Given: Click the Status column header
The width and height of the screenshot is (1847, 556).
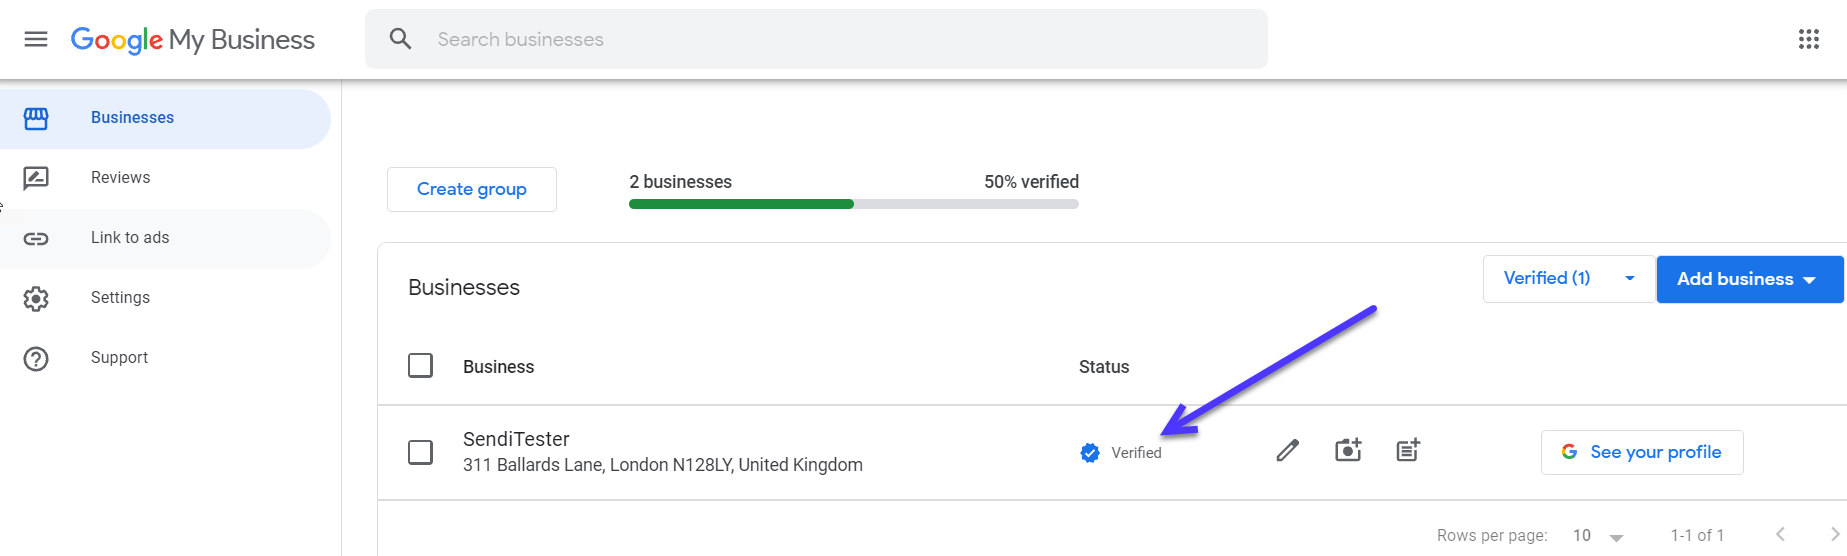Looking at the screenshot, I should pyautogui.click(x=1104, y=367).
